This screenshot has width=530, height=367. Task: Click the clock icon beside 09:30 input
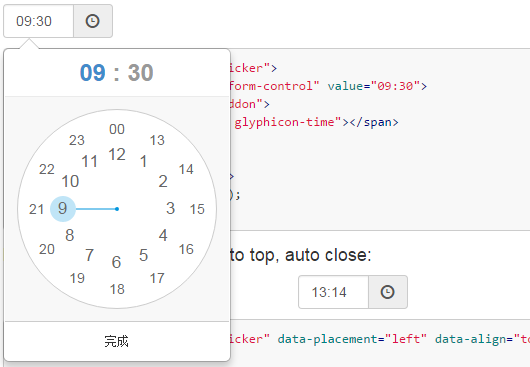point(93,21)
